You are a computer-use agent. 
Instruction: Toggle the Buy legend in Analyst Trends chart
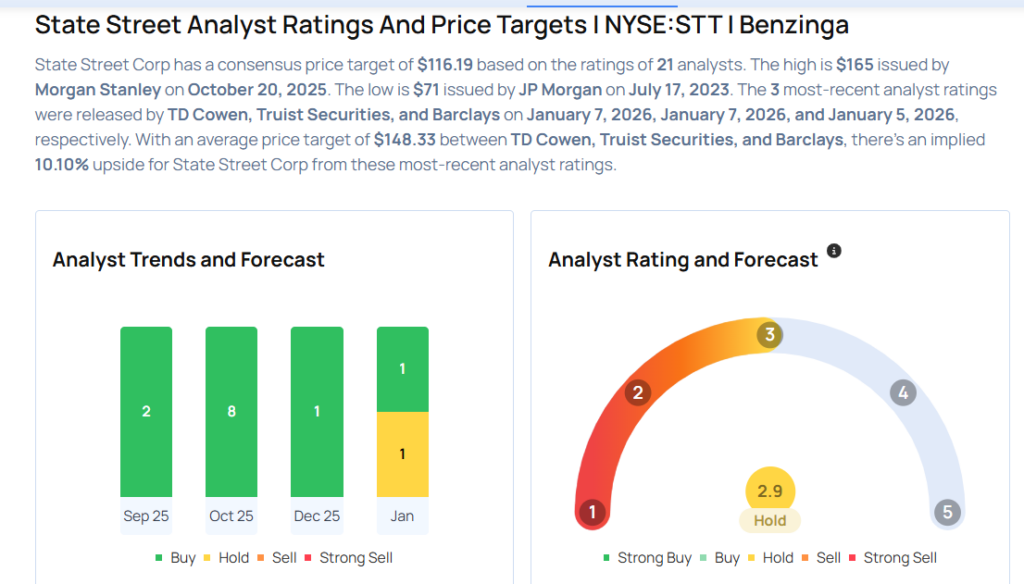[177, 558]
